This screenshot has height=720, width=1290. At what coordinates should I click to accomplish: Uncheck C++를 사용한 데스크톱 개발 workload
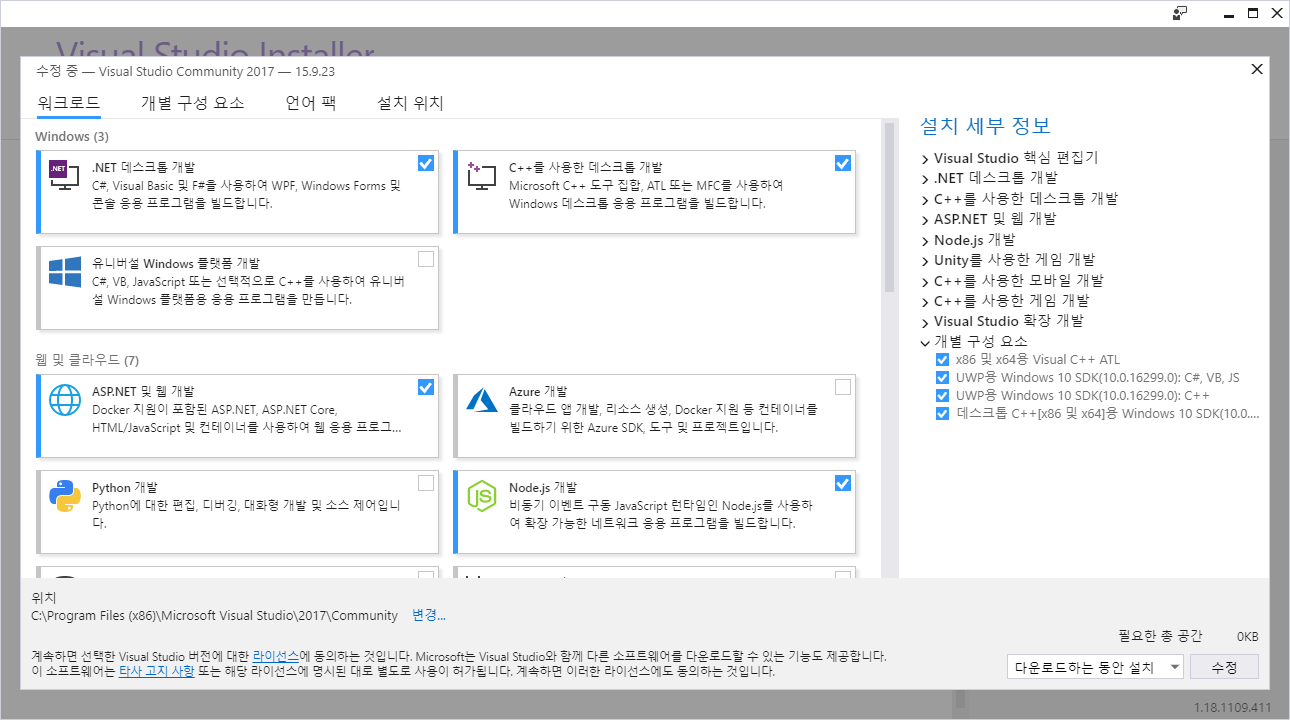[x=843, y=163]
